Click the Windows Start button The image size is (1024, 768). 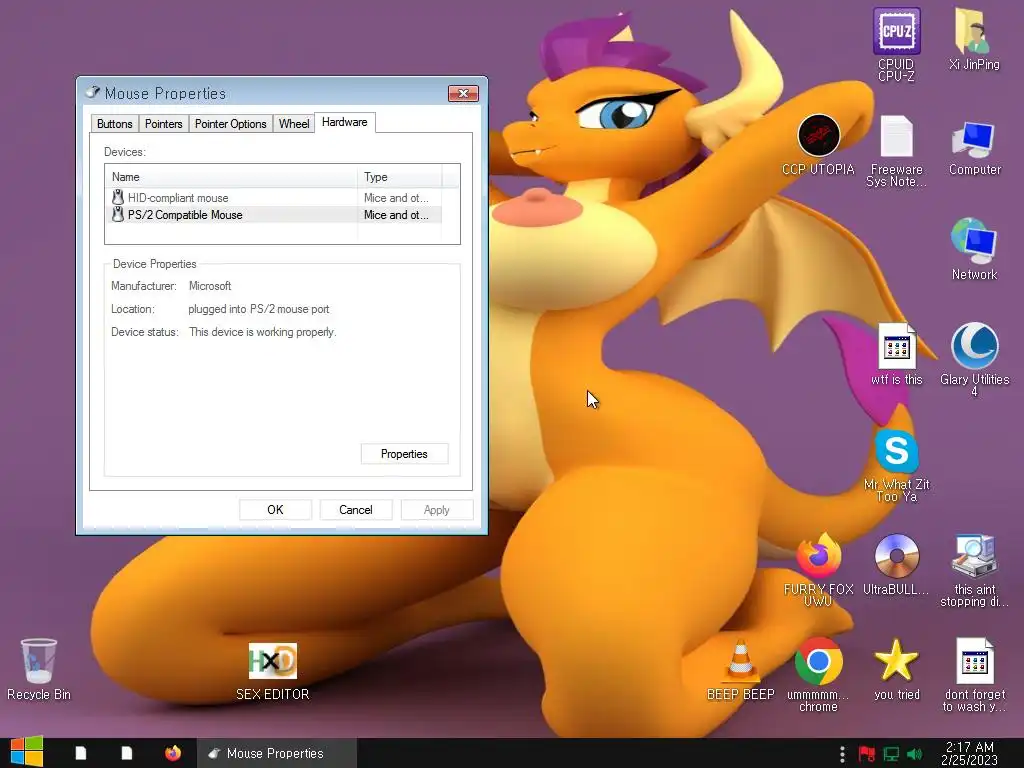point(27,753)
